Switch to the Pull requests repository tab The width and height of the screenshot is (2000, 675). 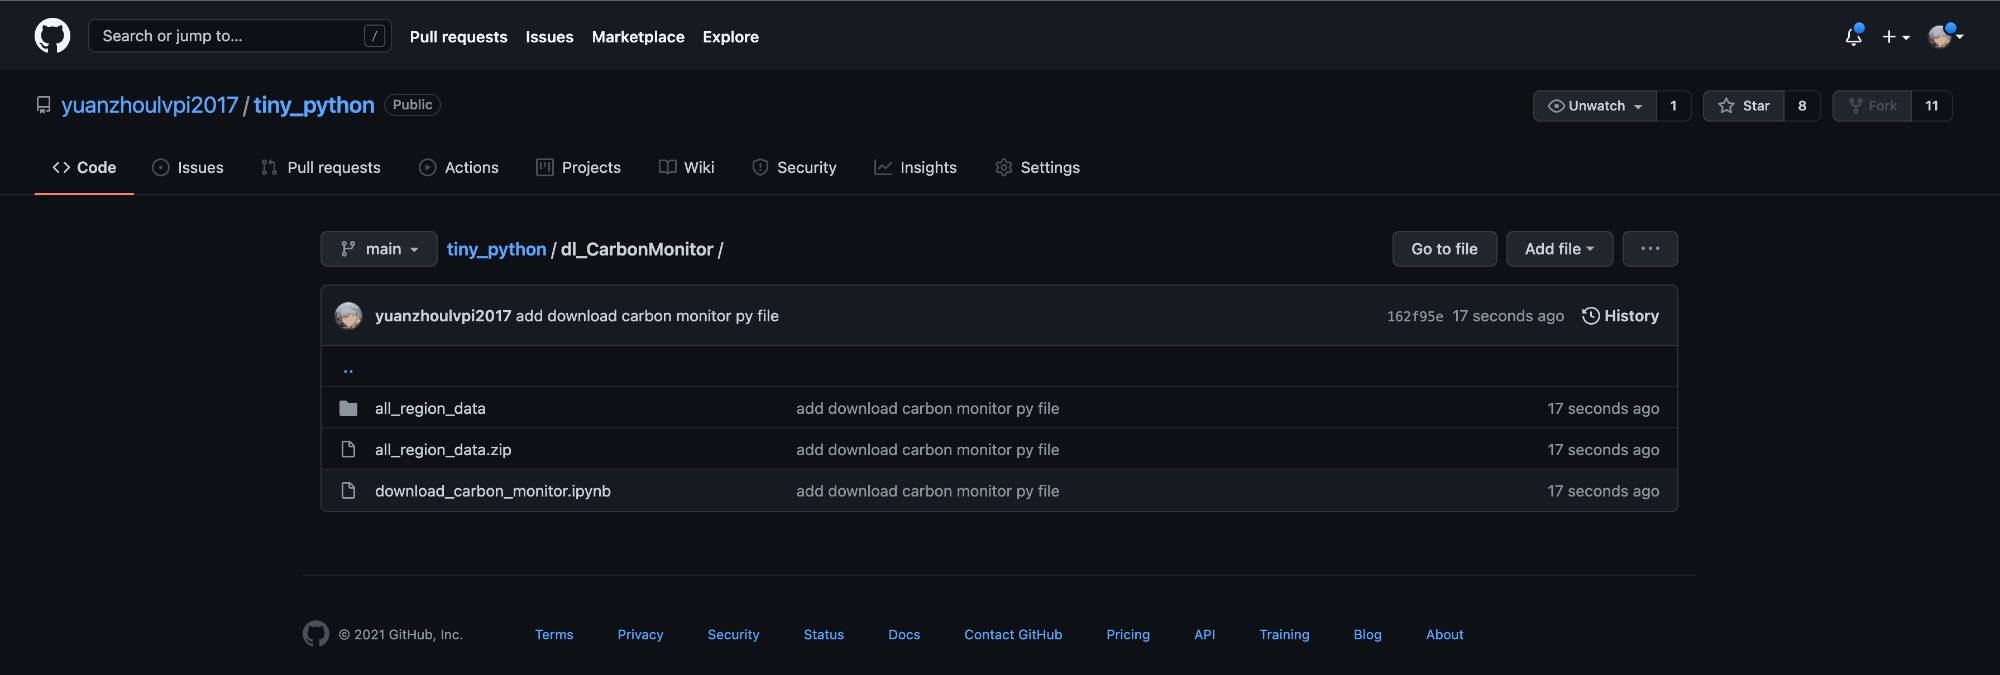pyautogui.click(x=321, y=168)
